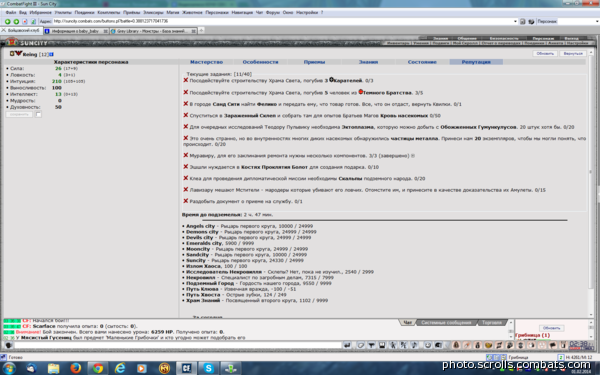
Task: Open the Избранное menu
Action: point(41,13)
